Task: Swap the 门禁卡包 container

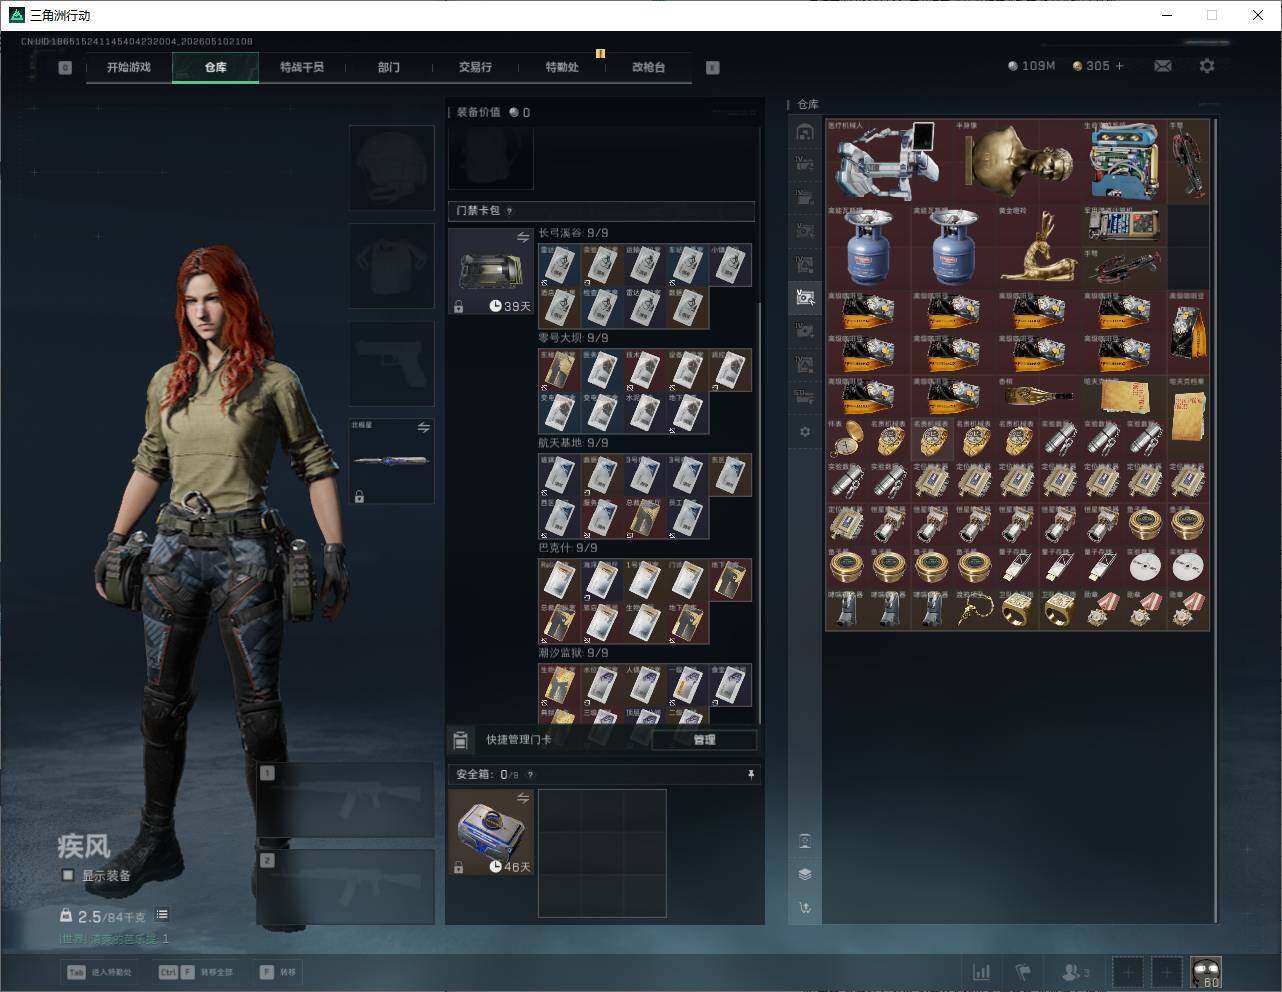Action: [x=523, y=237]
